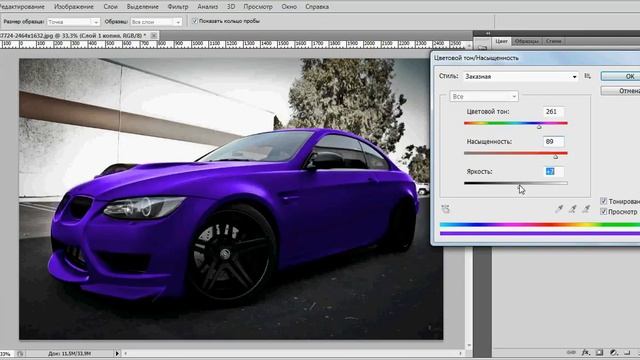Viewport: 640px width, 360px height.
Task: Click the Док document size status text
Action: click(69, 354)
